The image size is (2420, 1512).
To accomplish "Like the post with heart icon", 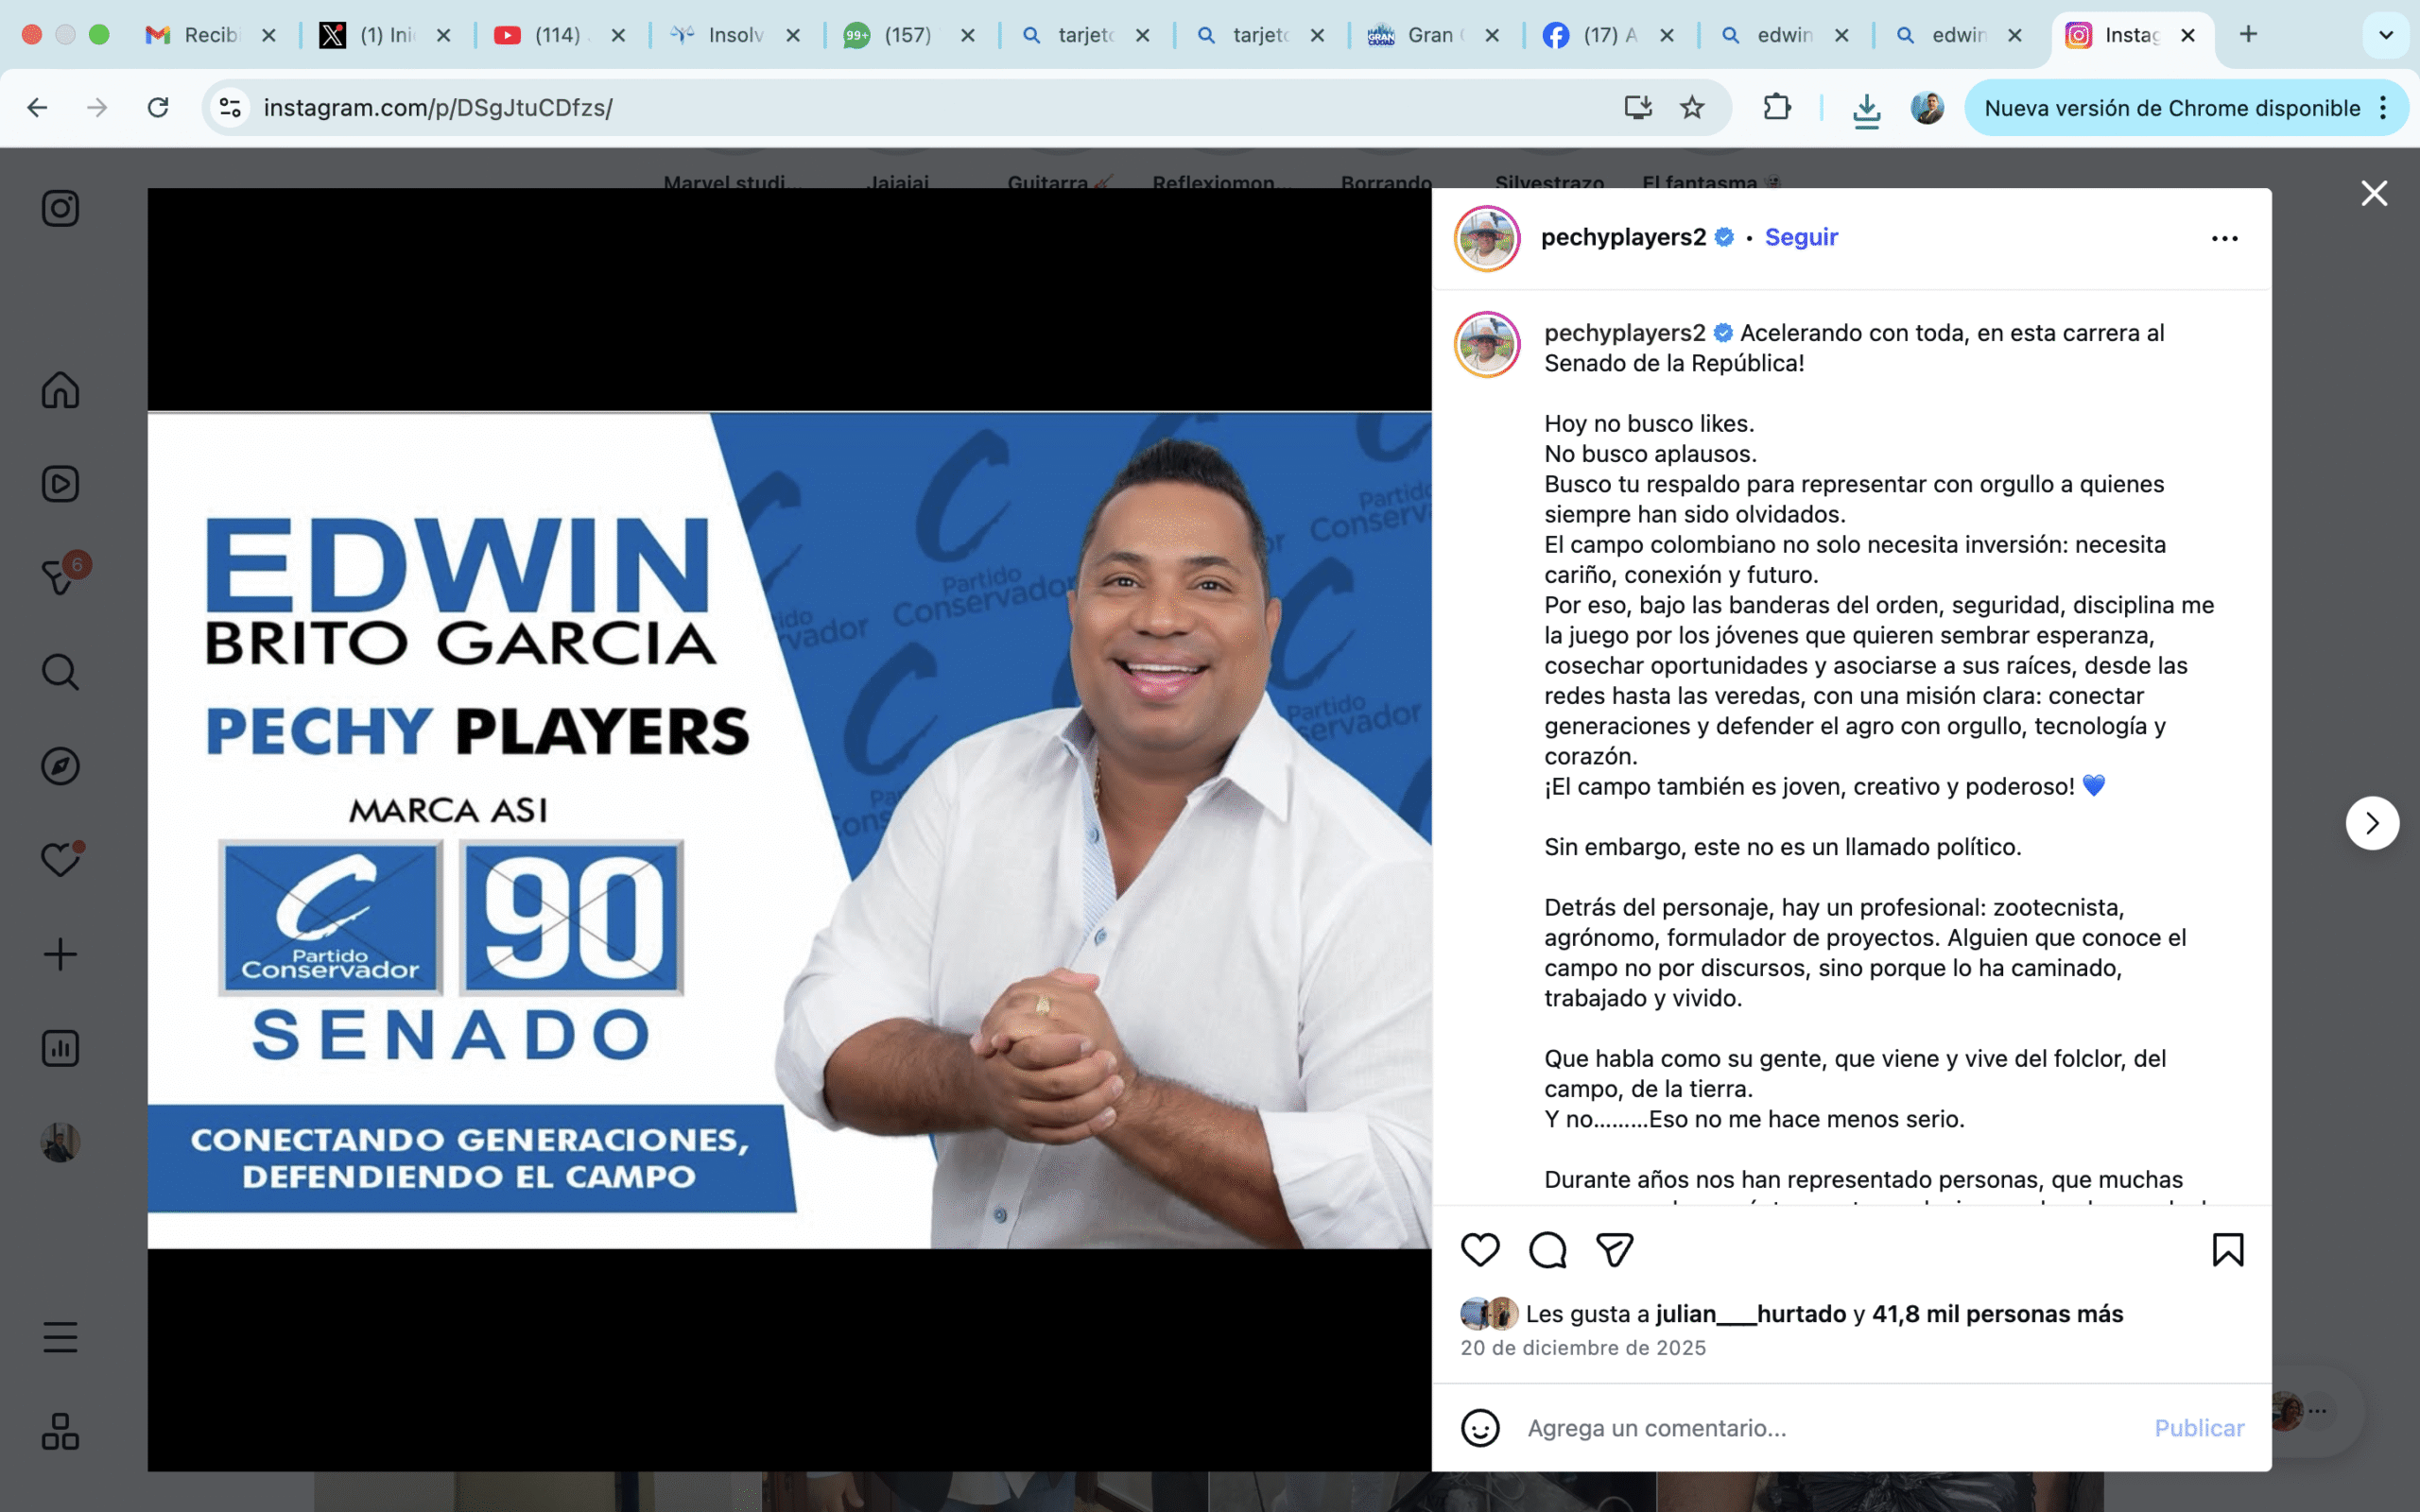I will point(1480,1250).
